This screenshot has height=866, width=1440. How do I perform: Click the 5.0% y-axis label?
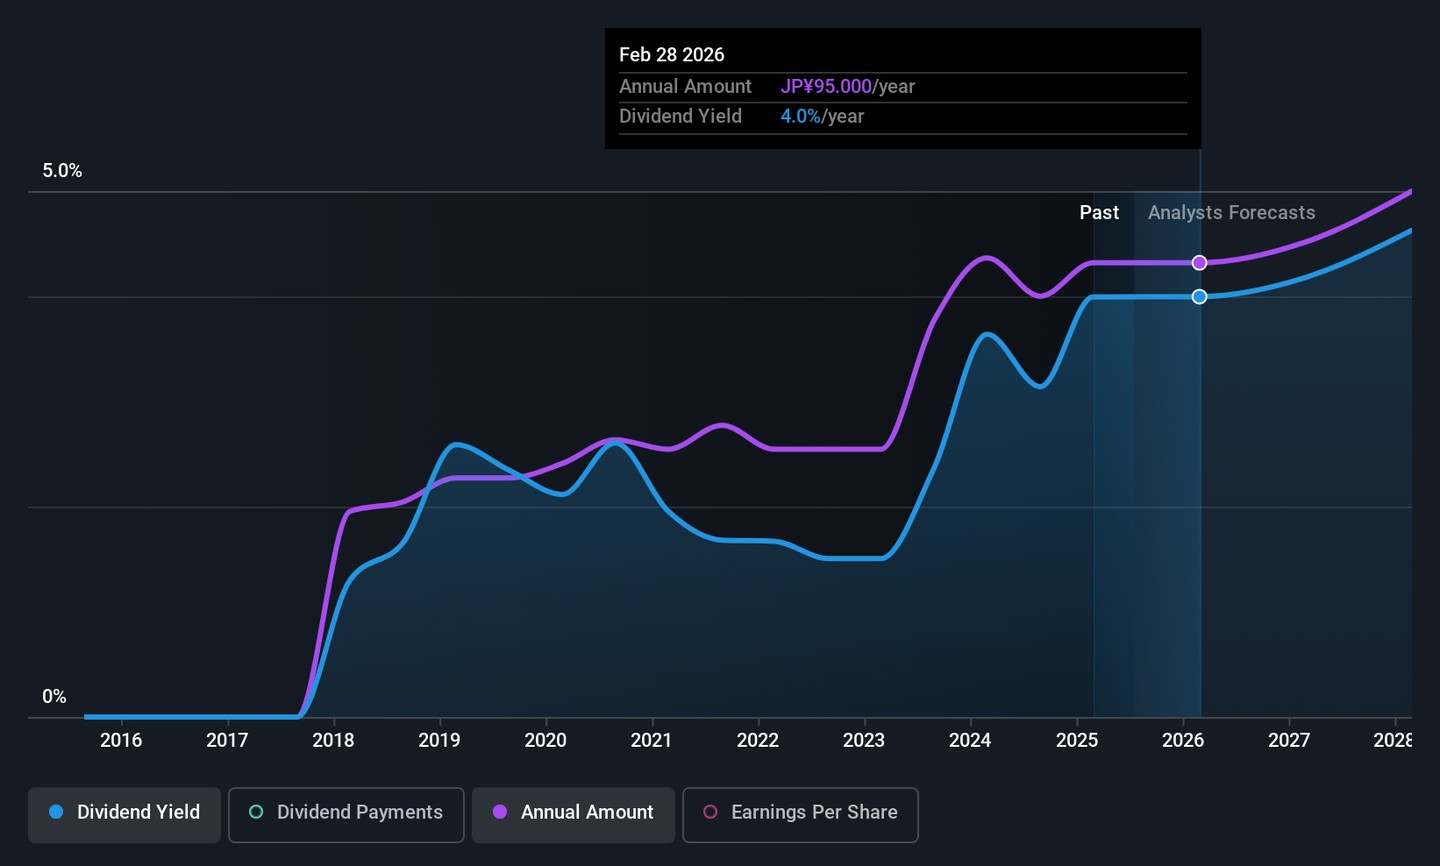pos(62,171)
